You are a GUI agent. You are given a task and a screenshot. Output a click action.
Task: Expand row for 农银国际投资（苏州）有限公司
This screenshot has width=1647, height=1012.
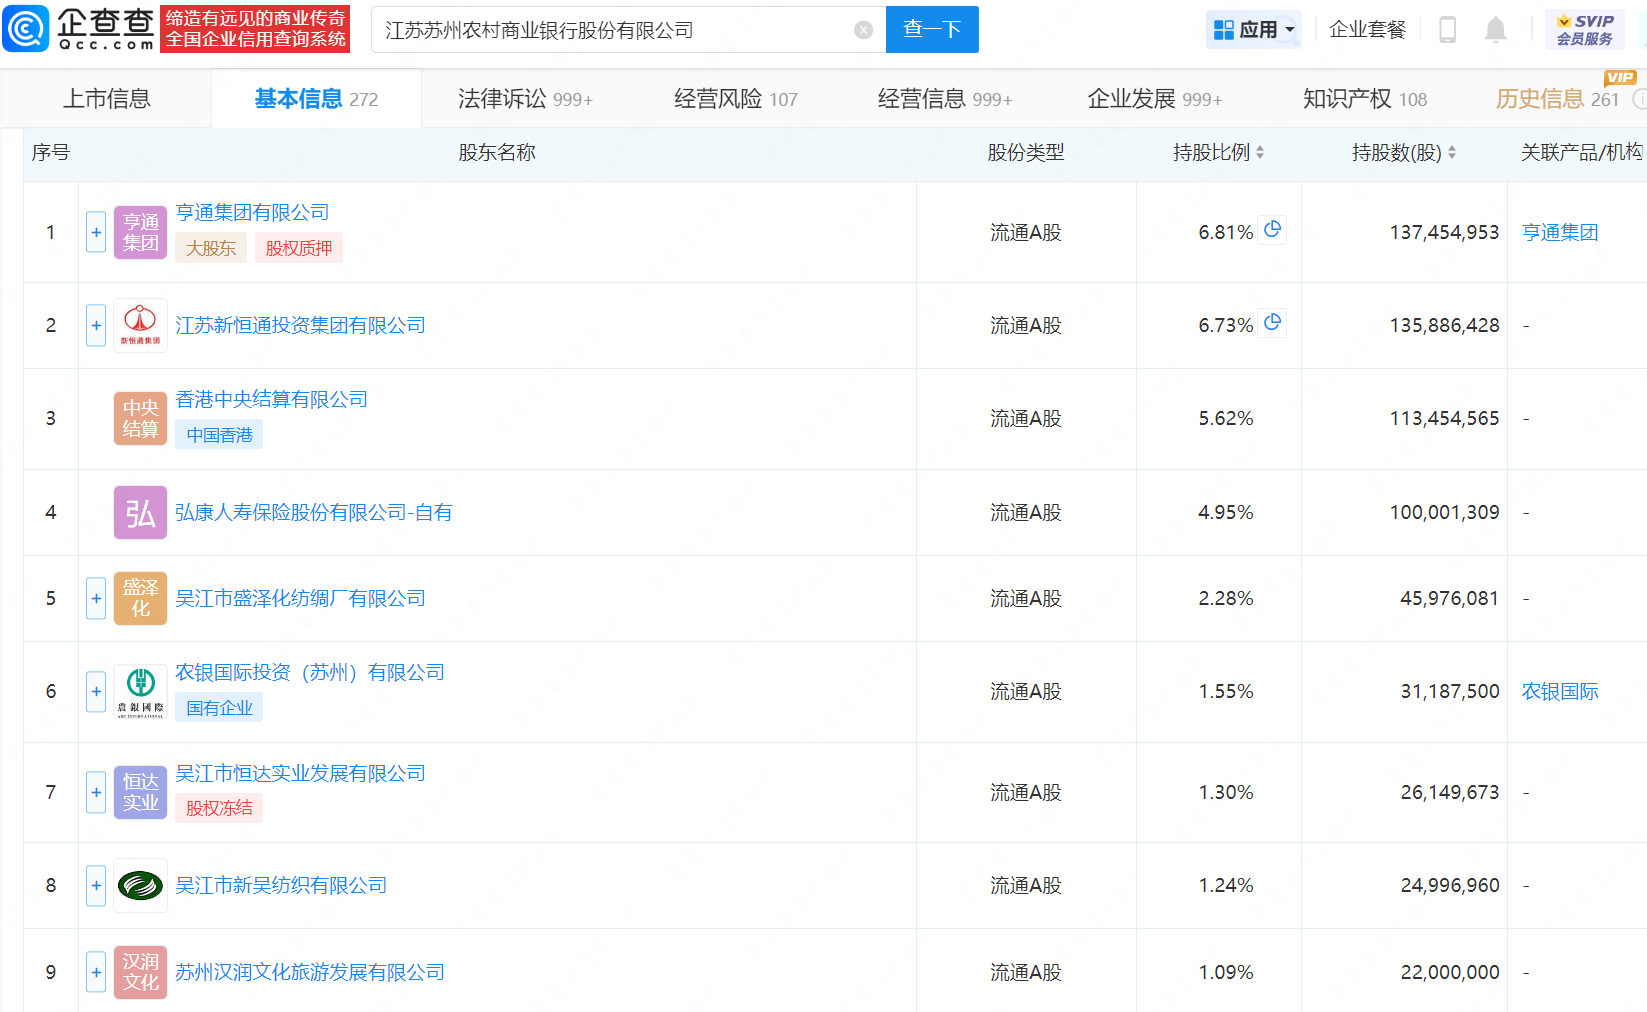point(96,692)
